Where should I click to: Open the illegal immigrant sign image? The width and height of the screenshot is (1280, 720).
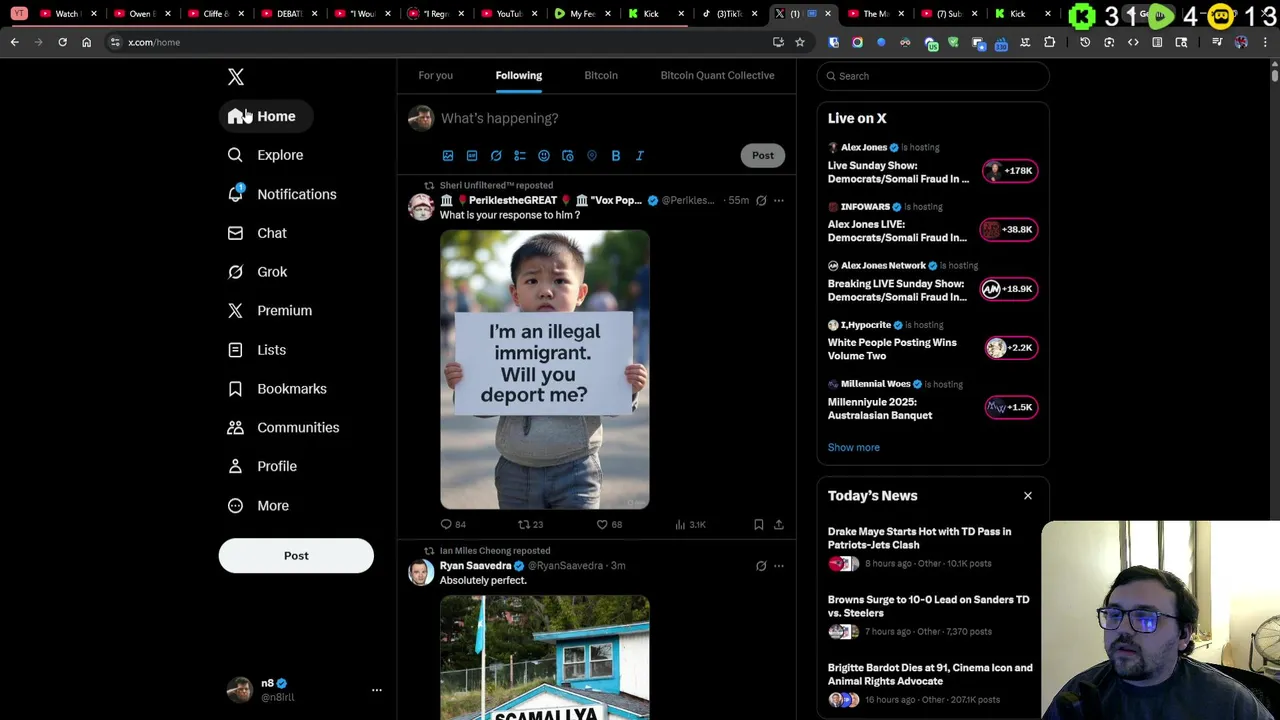tap(545, 370)
